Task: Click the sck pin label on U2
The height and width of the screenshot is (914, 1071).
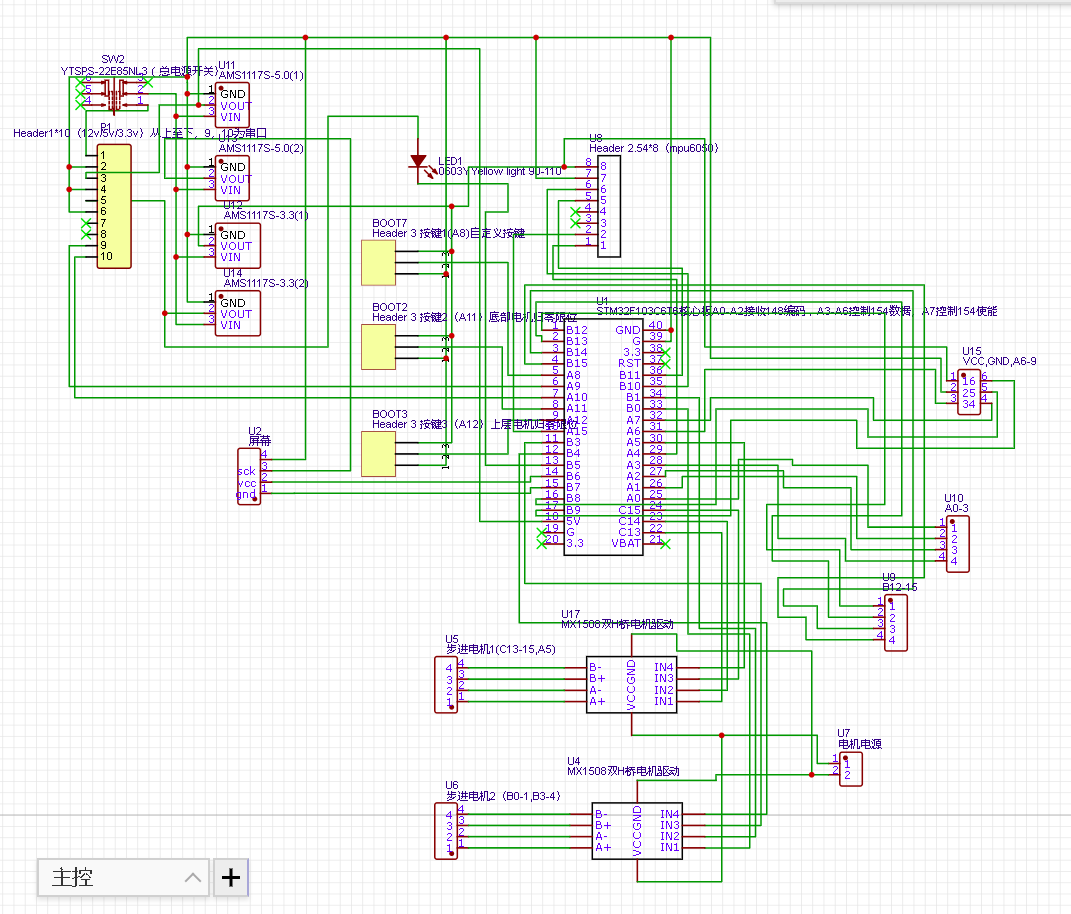Action: point(246,471)
